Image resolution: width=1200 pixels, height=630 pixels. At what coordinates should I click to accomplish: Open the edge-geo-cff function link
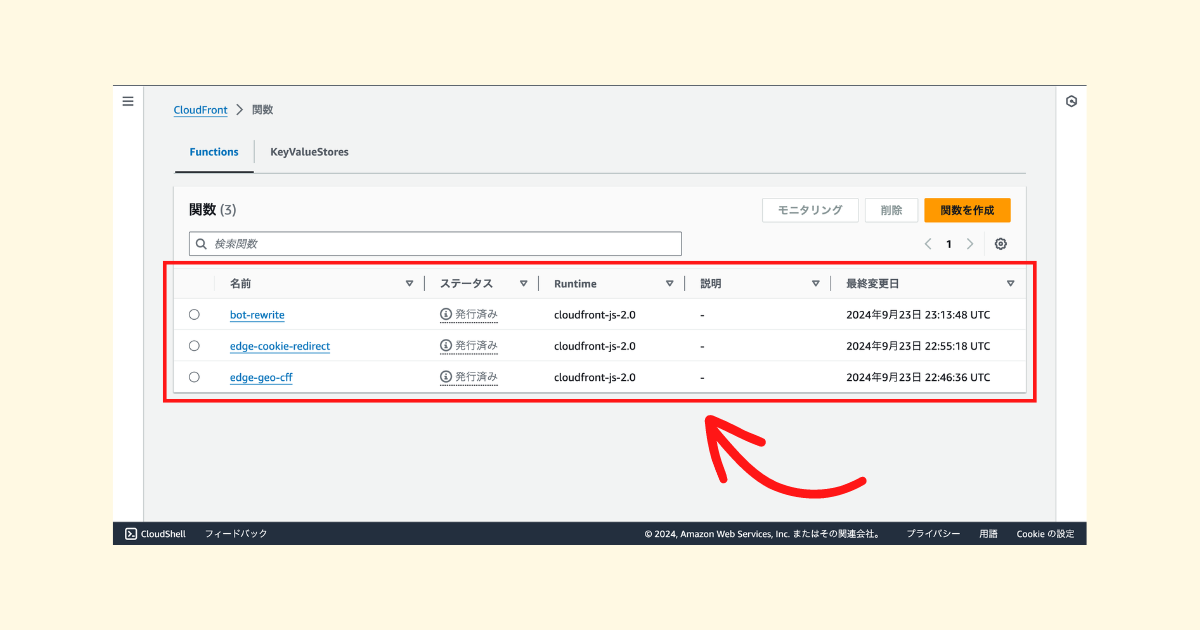tap(261, 378)
